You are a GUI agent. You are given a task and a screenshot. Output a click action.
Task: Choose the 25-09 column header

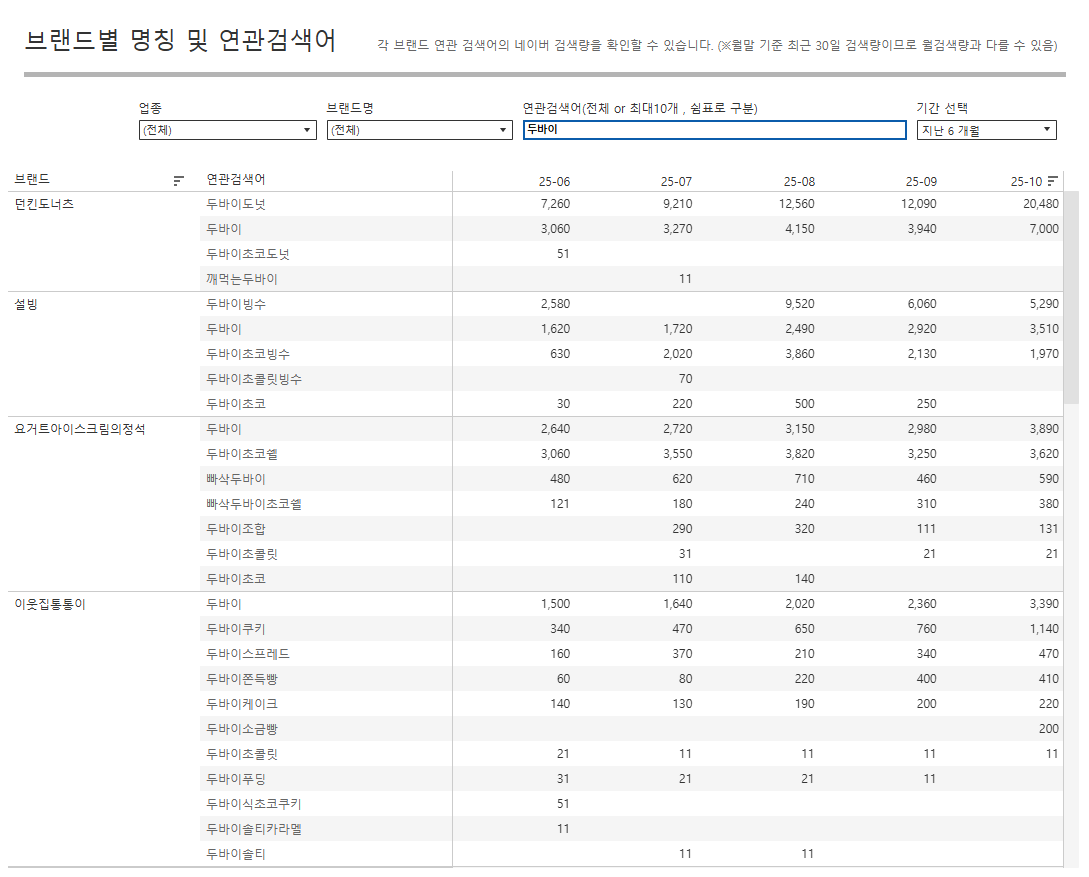[x=921, y=182]
